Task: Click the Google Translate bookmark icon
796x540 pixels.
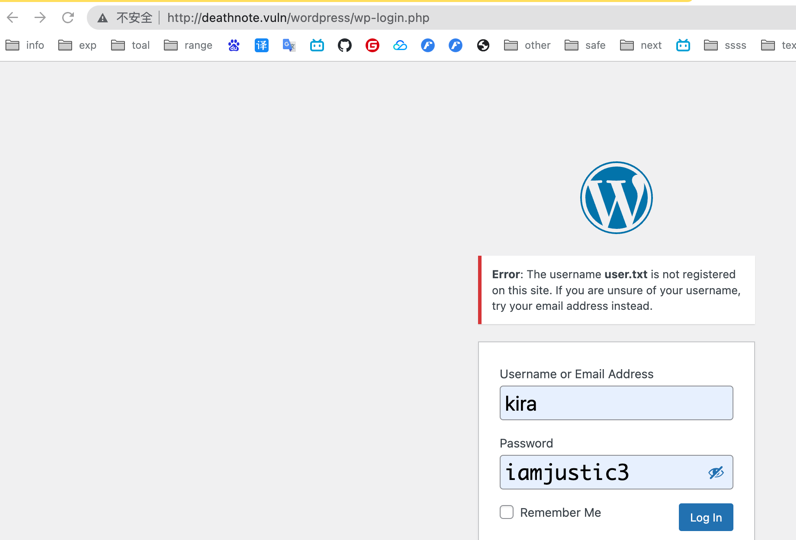Action: 289,45
